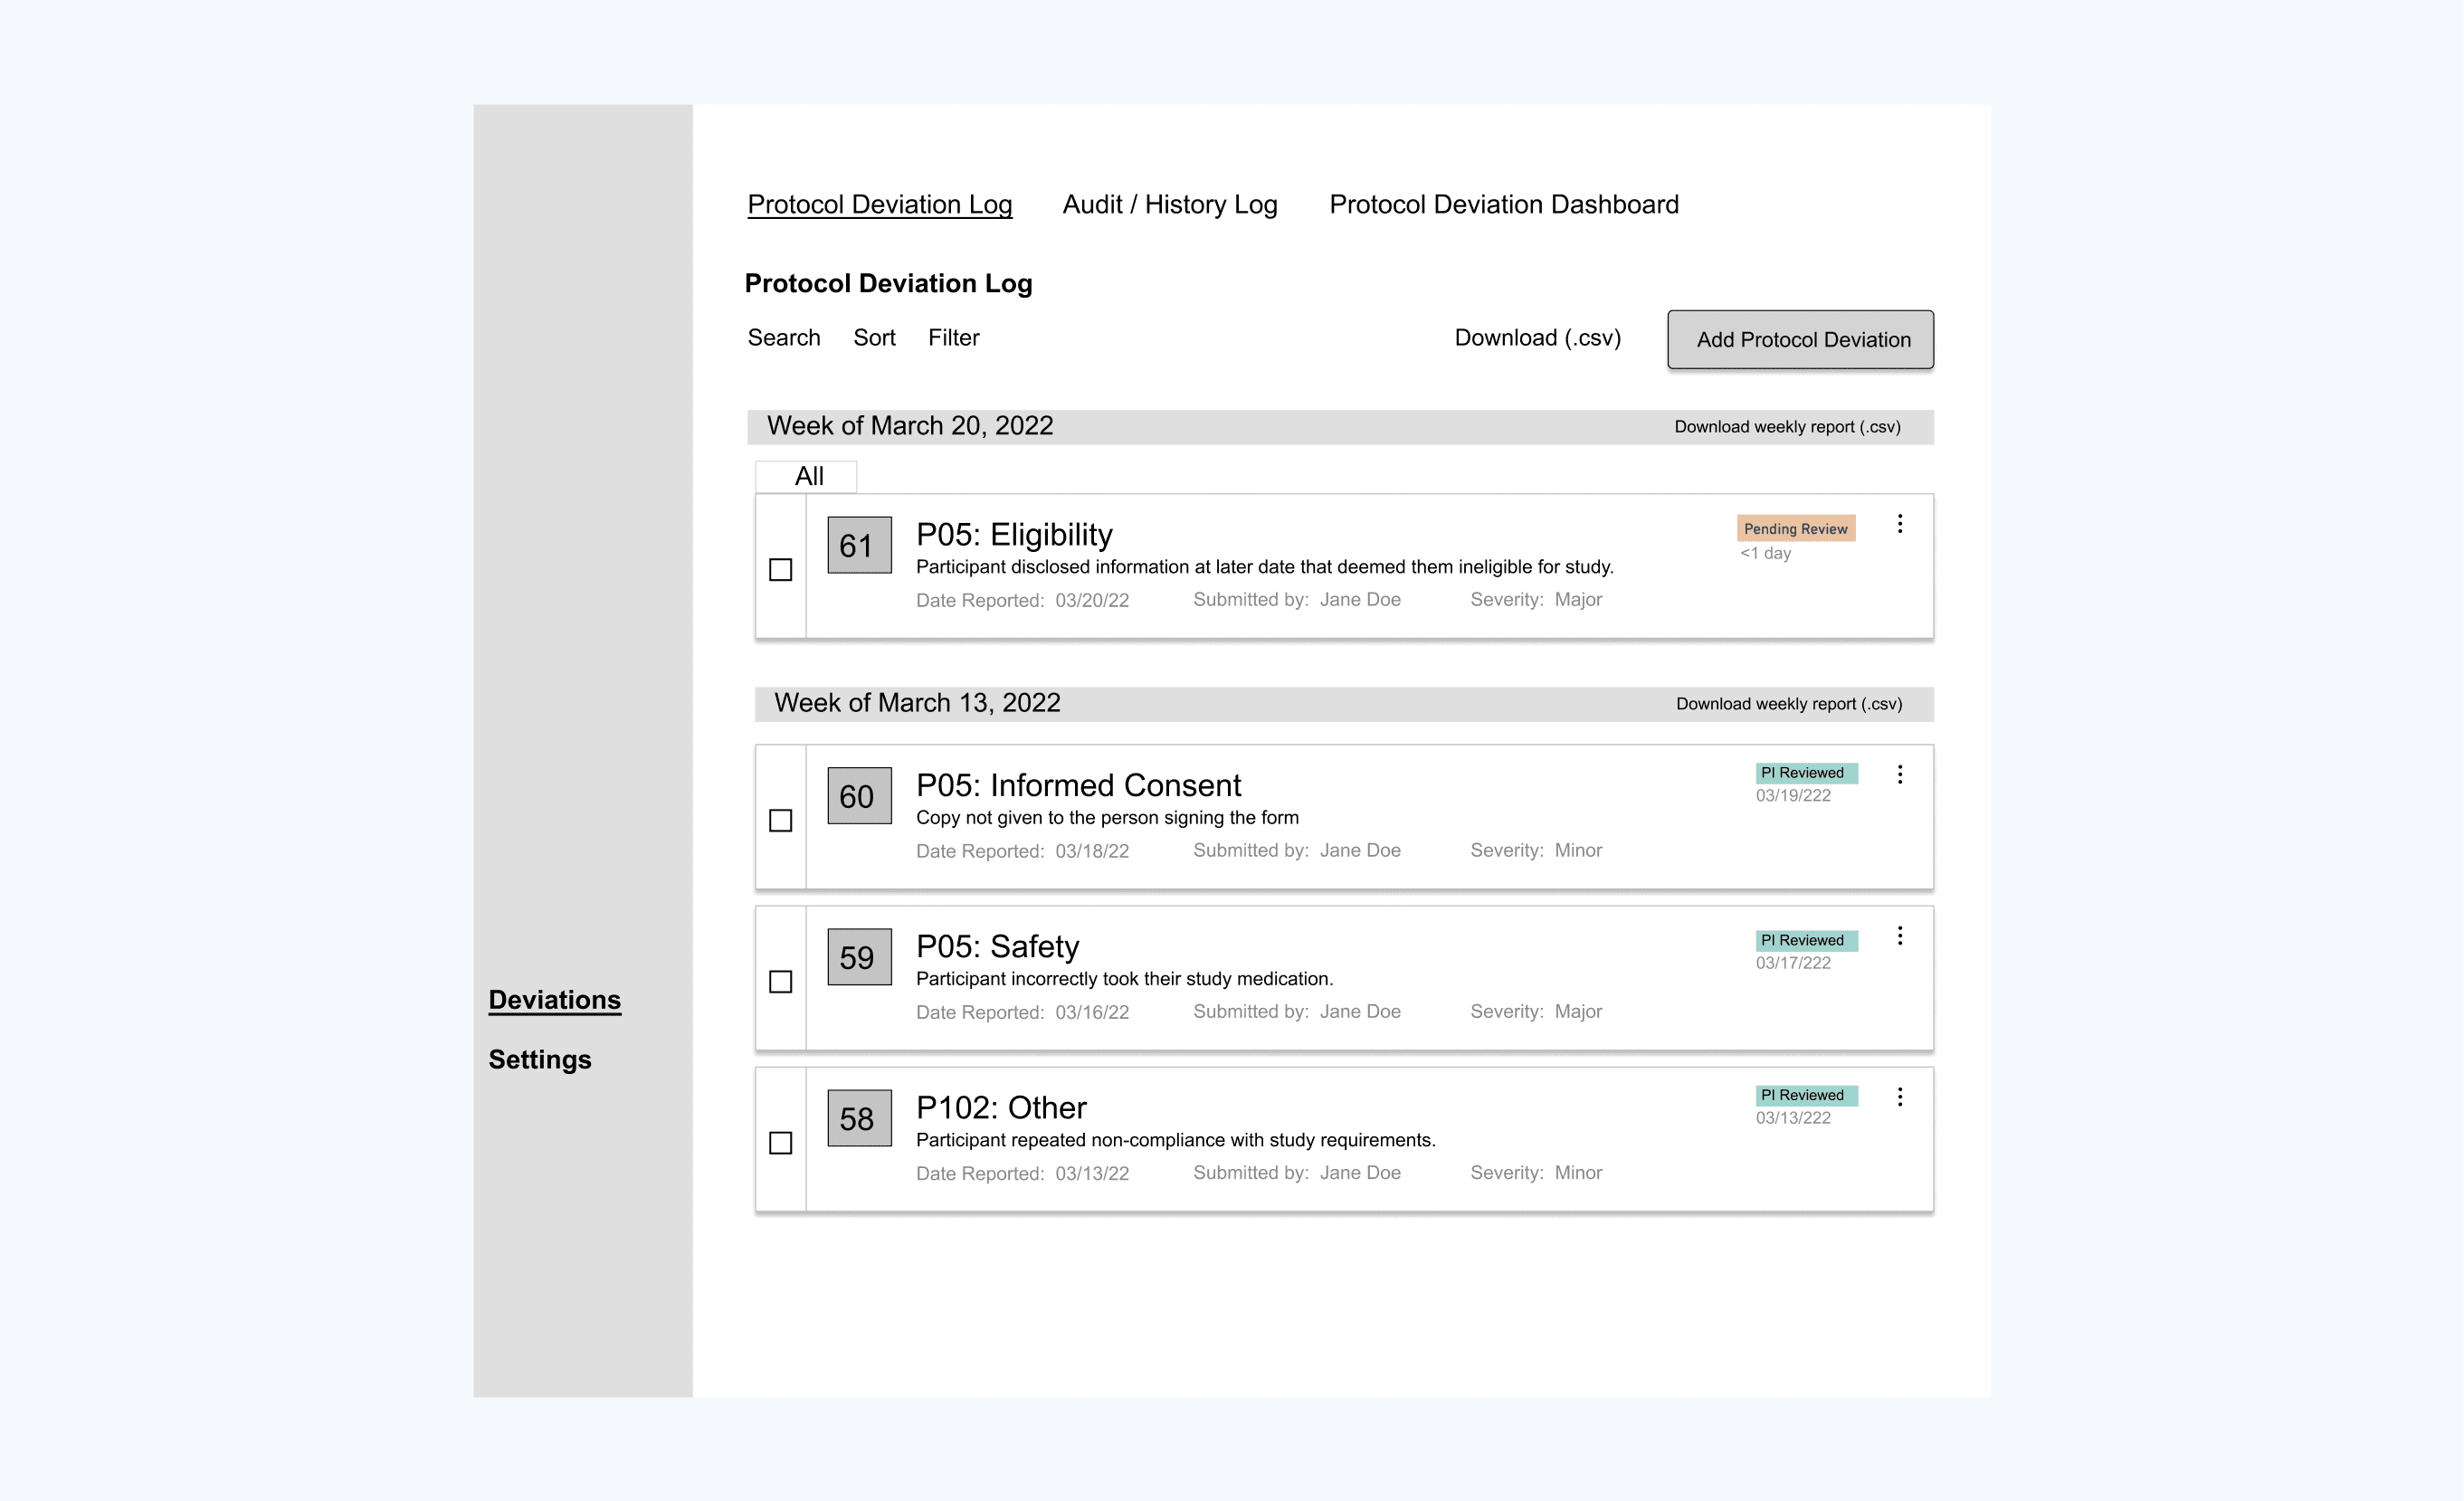Click the number 60 badge
This screenshot has height=1501, width=2464.
858,797
